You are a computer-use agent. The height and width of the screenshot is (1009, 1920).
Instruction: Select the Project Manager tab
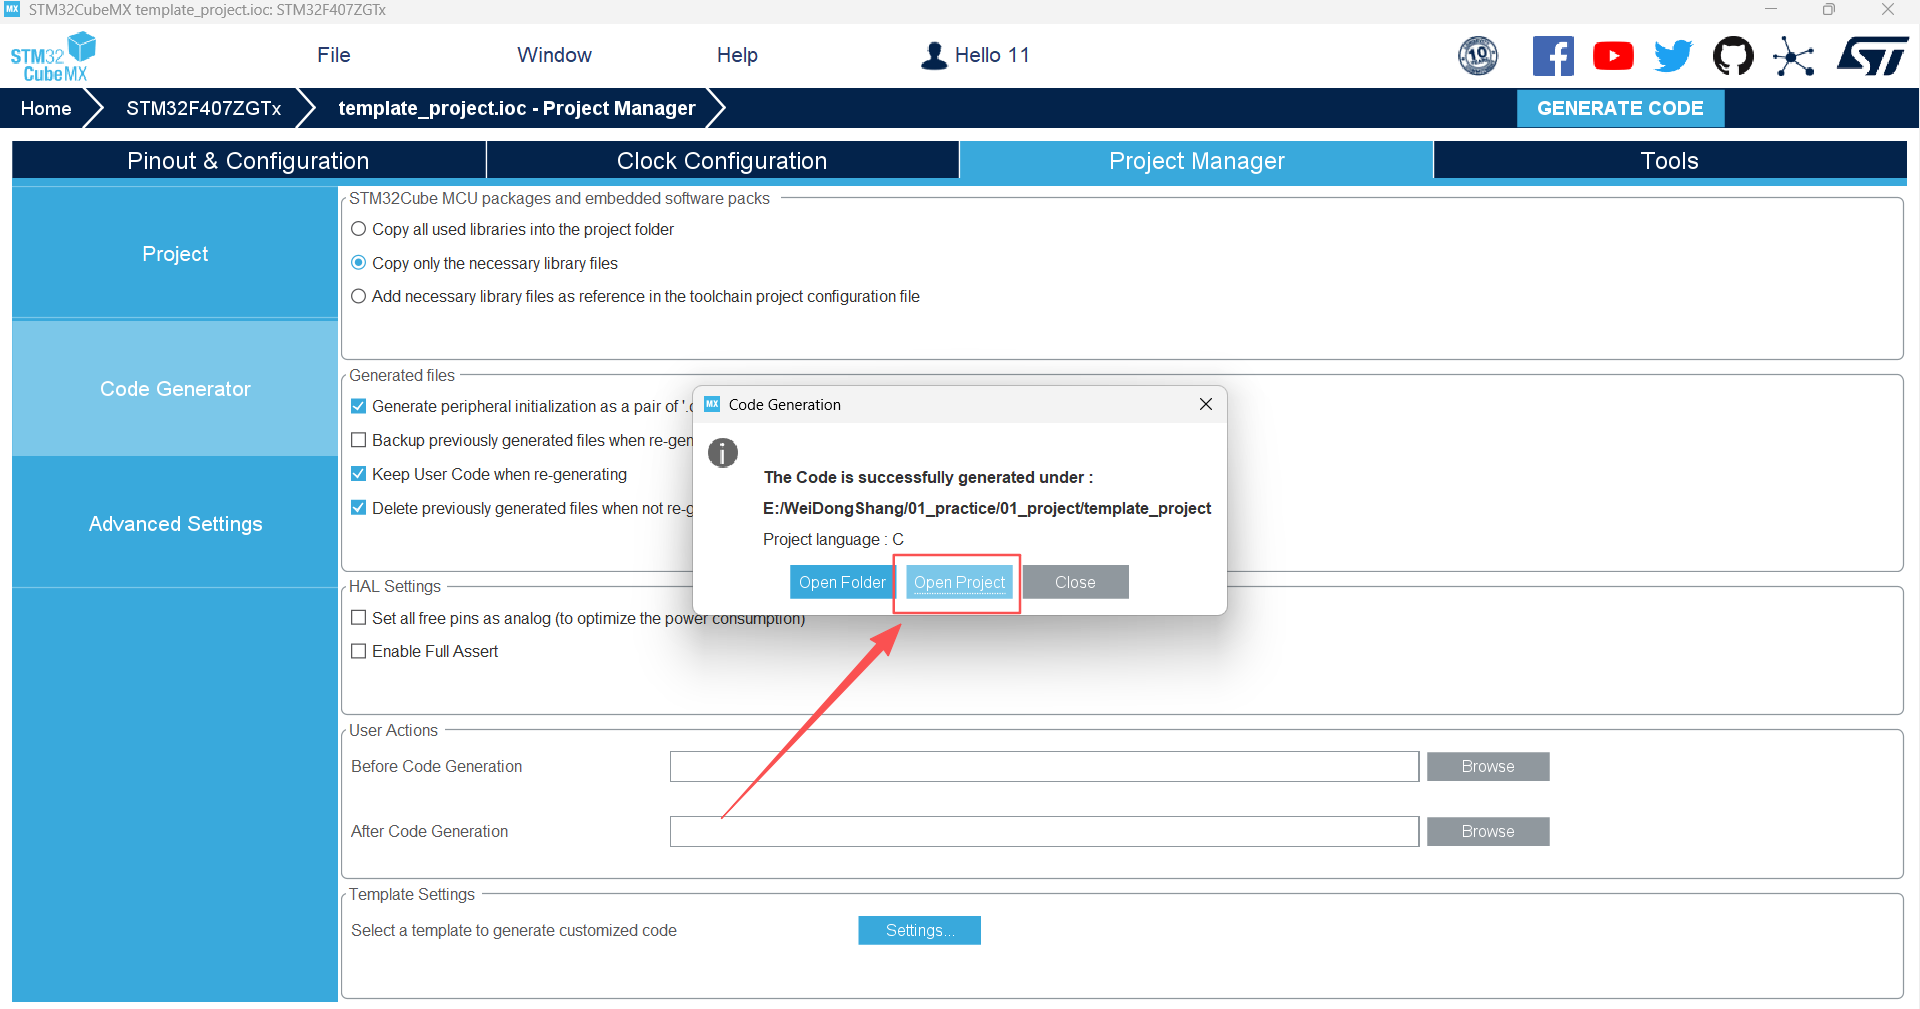[1196, 161]
